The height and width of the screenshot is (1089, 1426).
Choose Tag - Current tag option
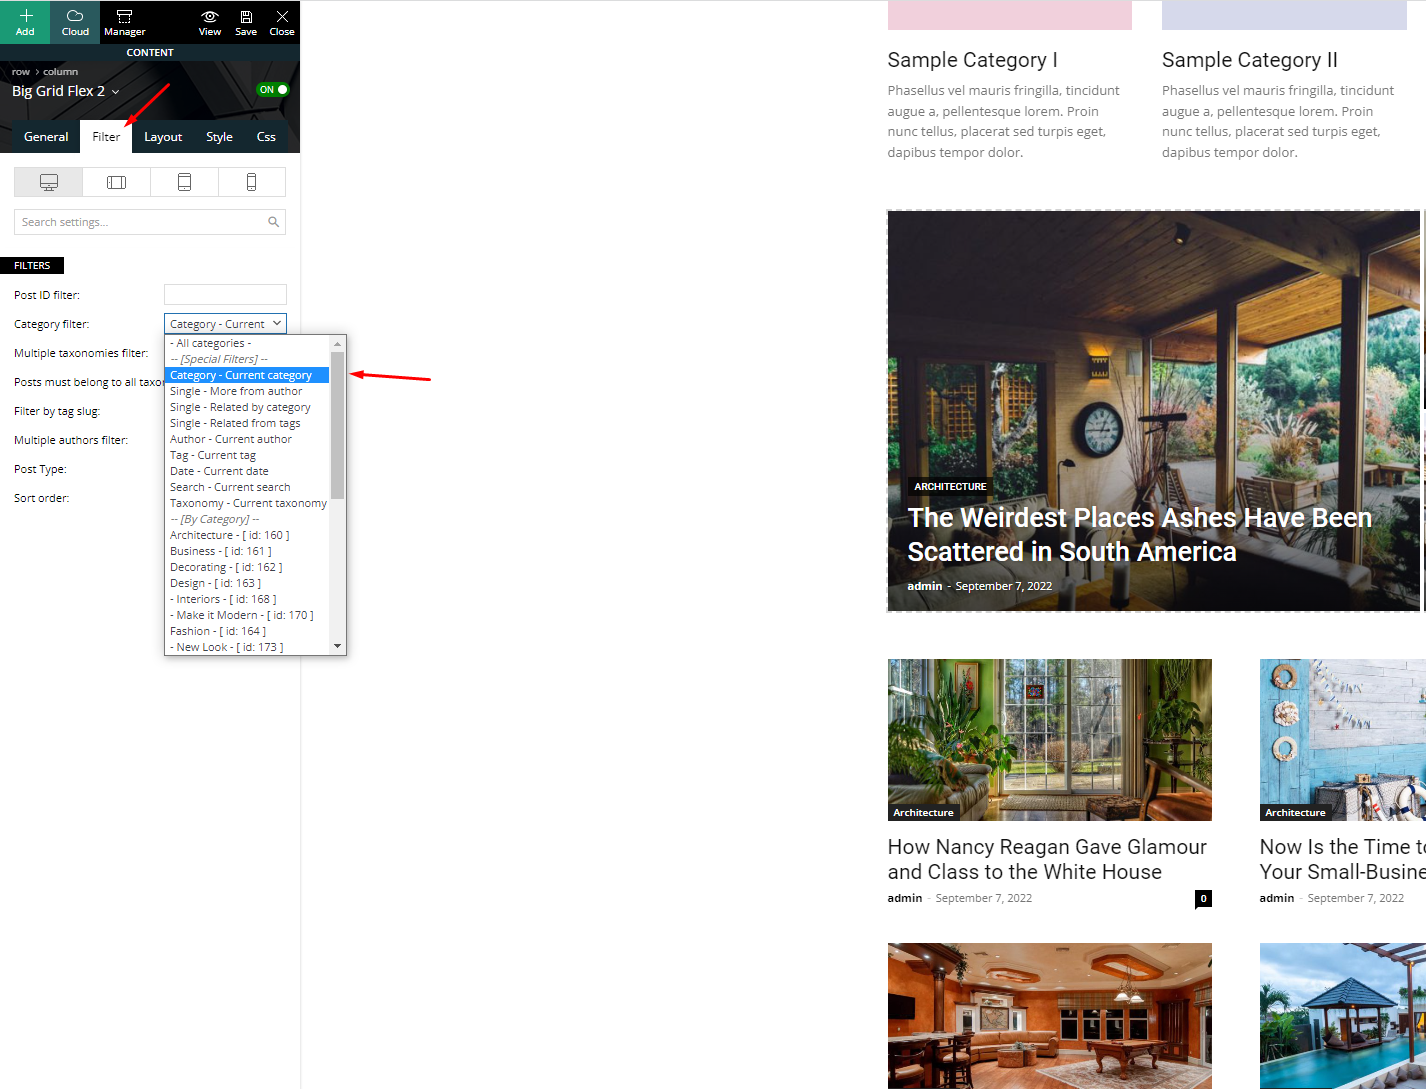(x=247, y=455)
